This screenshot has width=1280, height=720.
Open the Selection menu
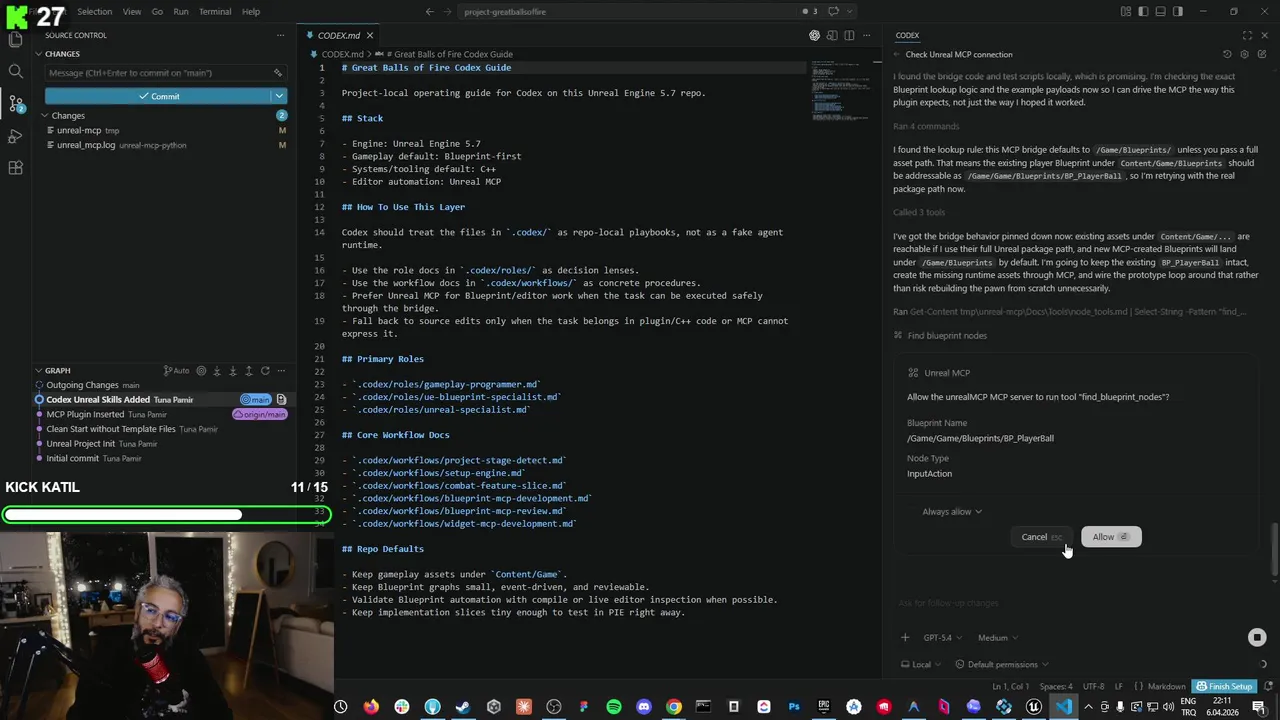pyautogui.click(x=94, y=12)
